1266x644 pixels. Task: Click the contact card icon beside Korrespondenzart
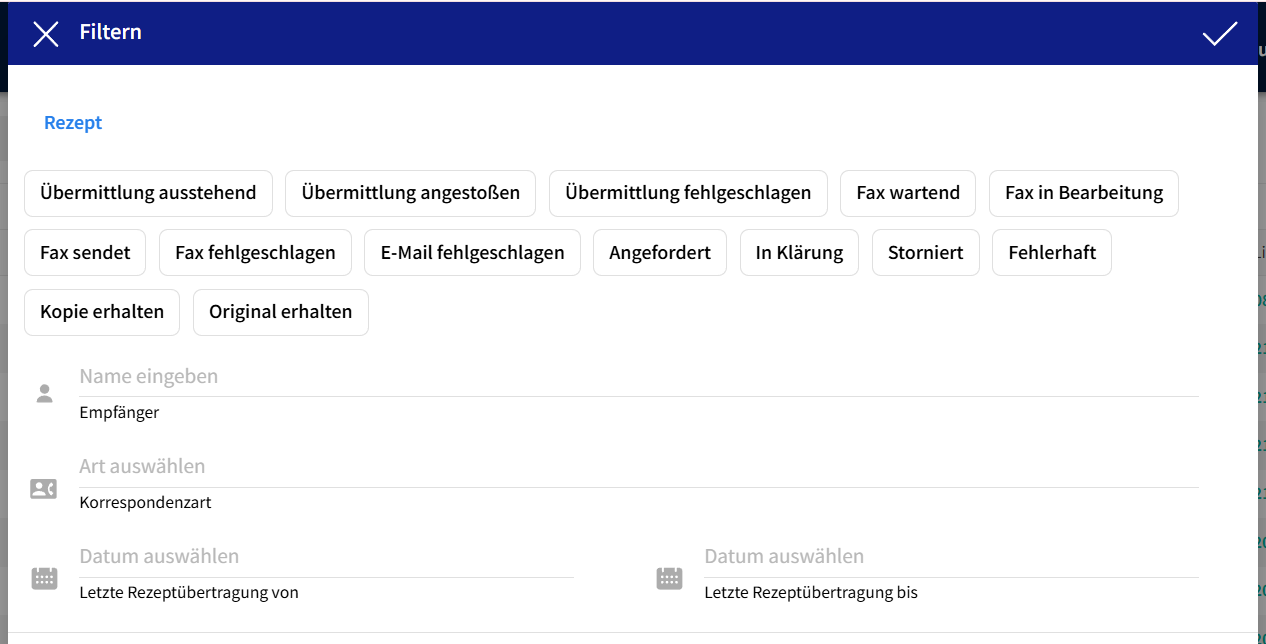tap(44, 489)
